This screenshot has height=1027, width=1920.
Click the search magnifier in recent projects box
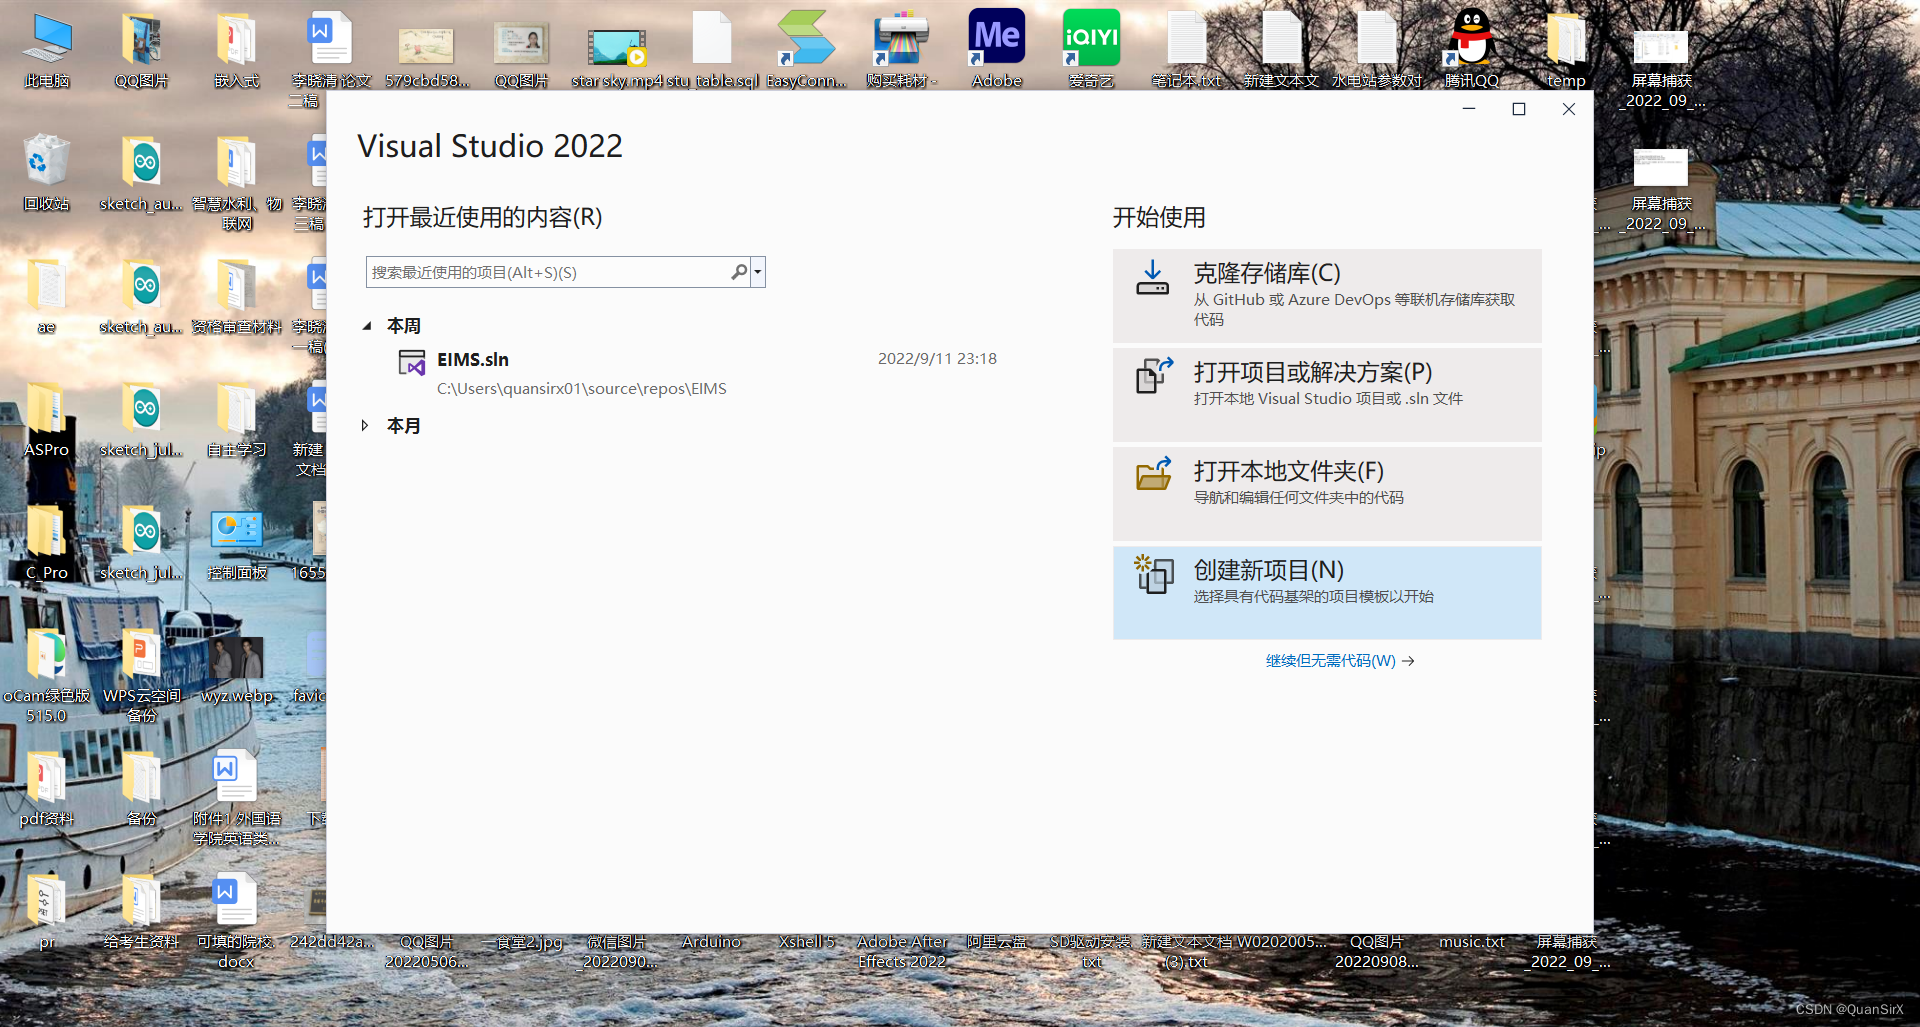[739, 272]
